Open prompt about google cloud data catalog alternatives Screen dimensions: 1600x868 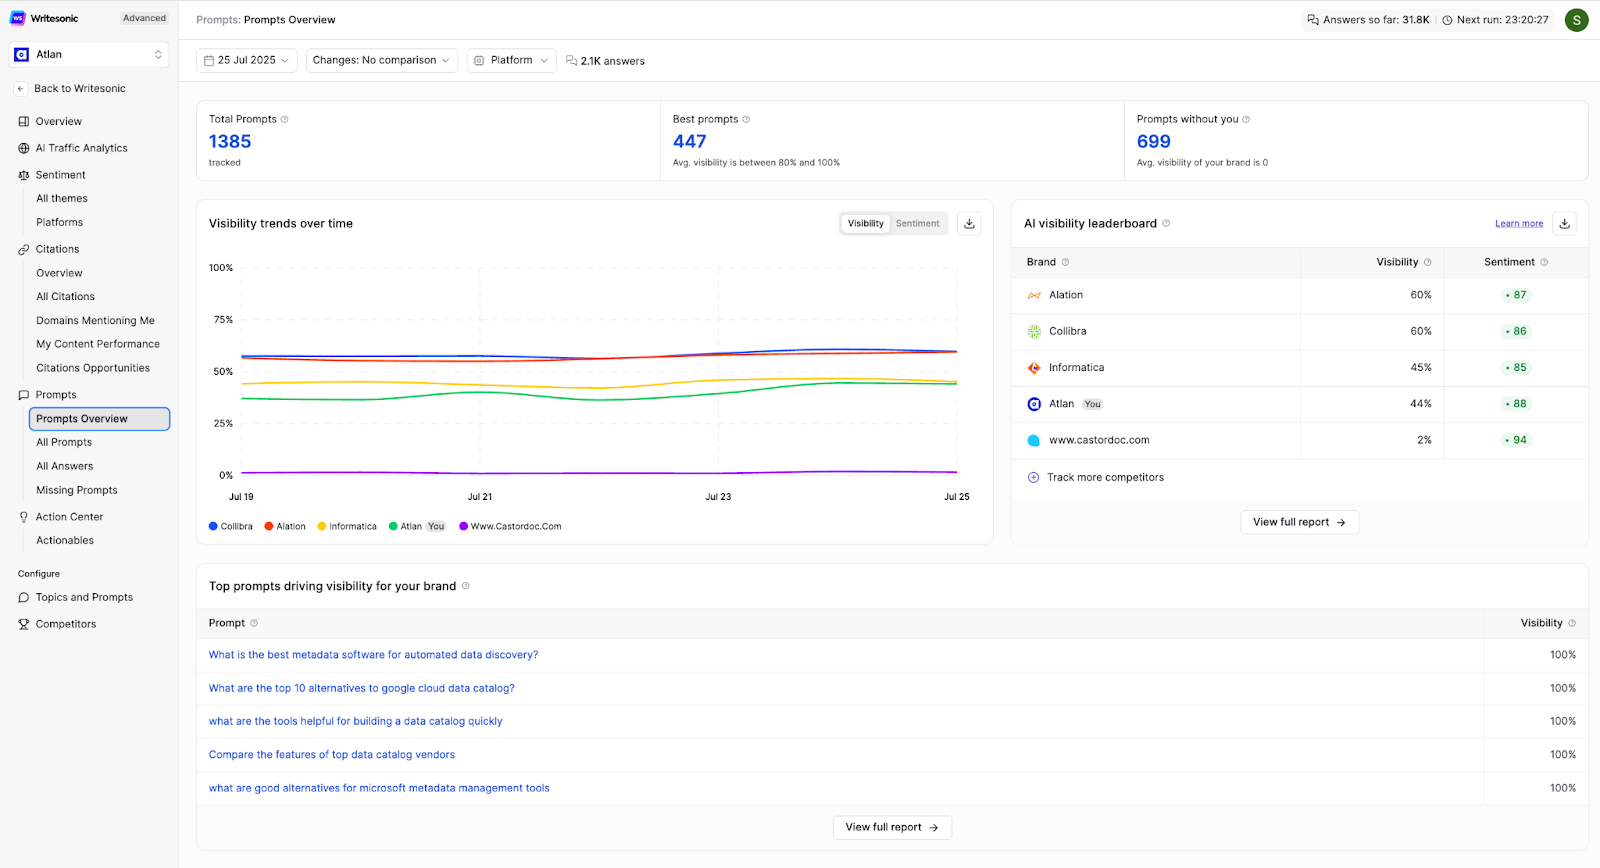361,689
